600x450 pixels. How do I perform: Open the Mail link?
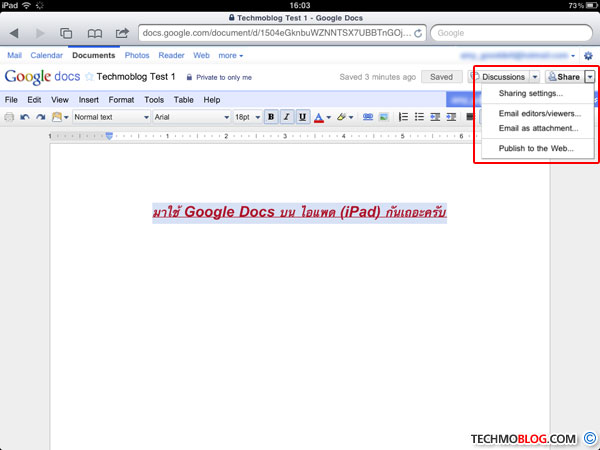pos(15,55)
